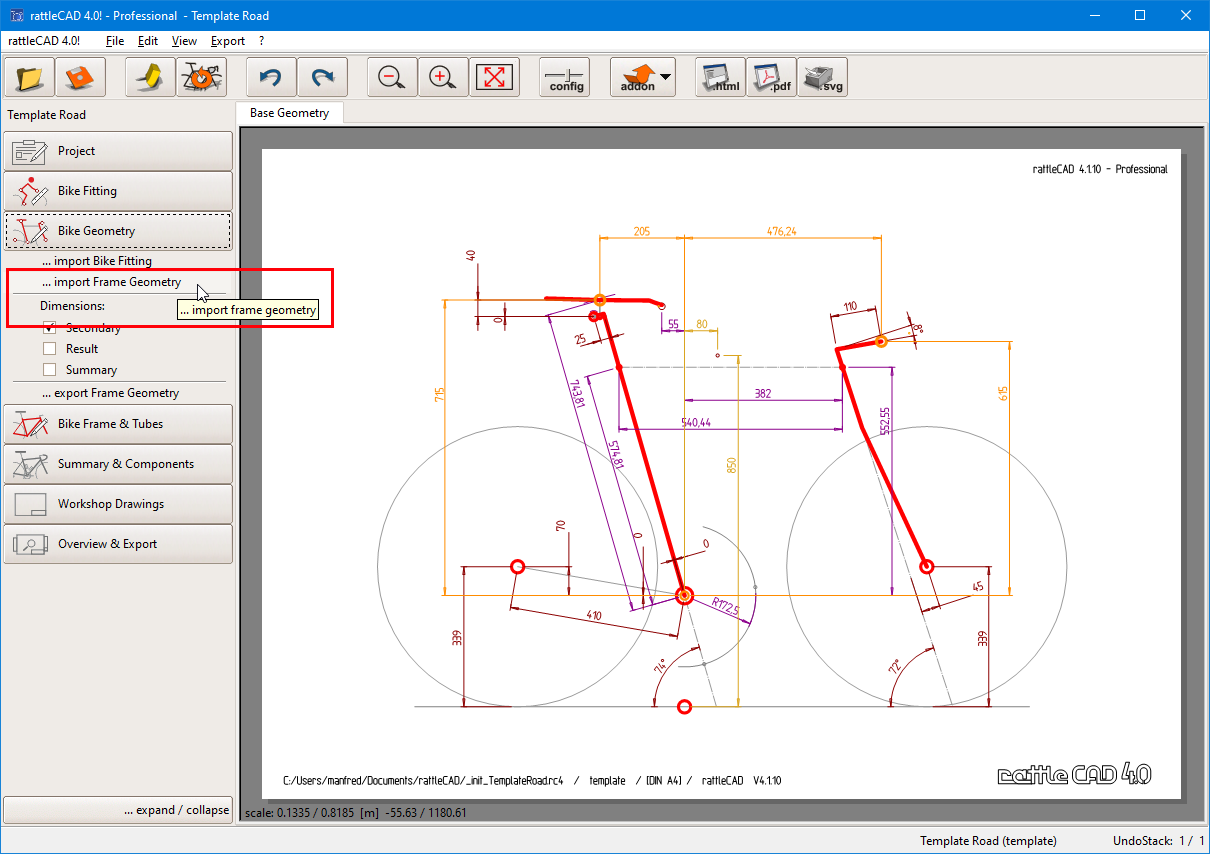Click the scale status bar text
1210x854 pixels.
click(356, 812)
